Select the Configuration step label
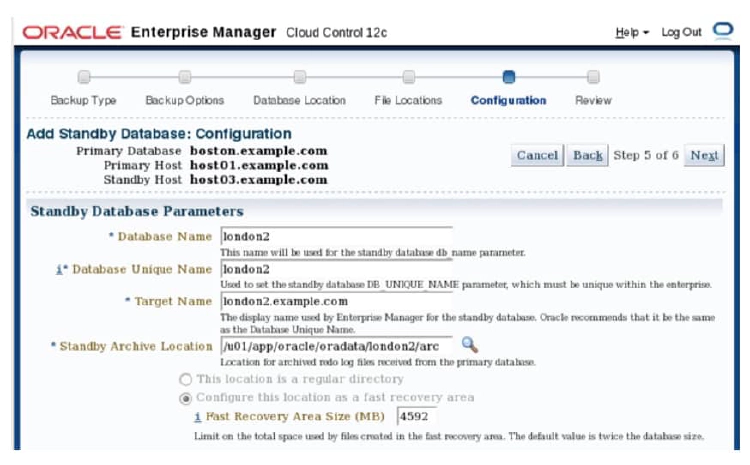 coord(508,100)
